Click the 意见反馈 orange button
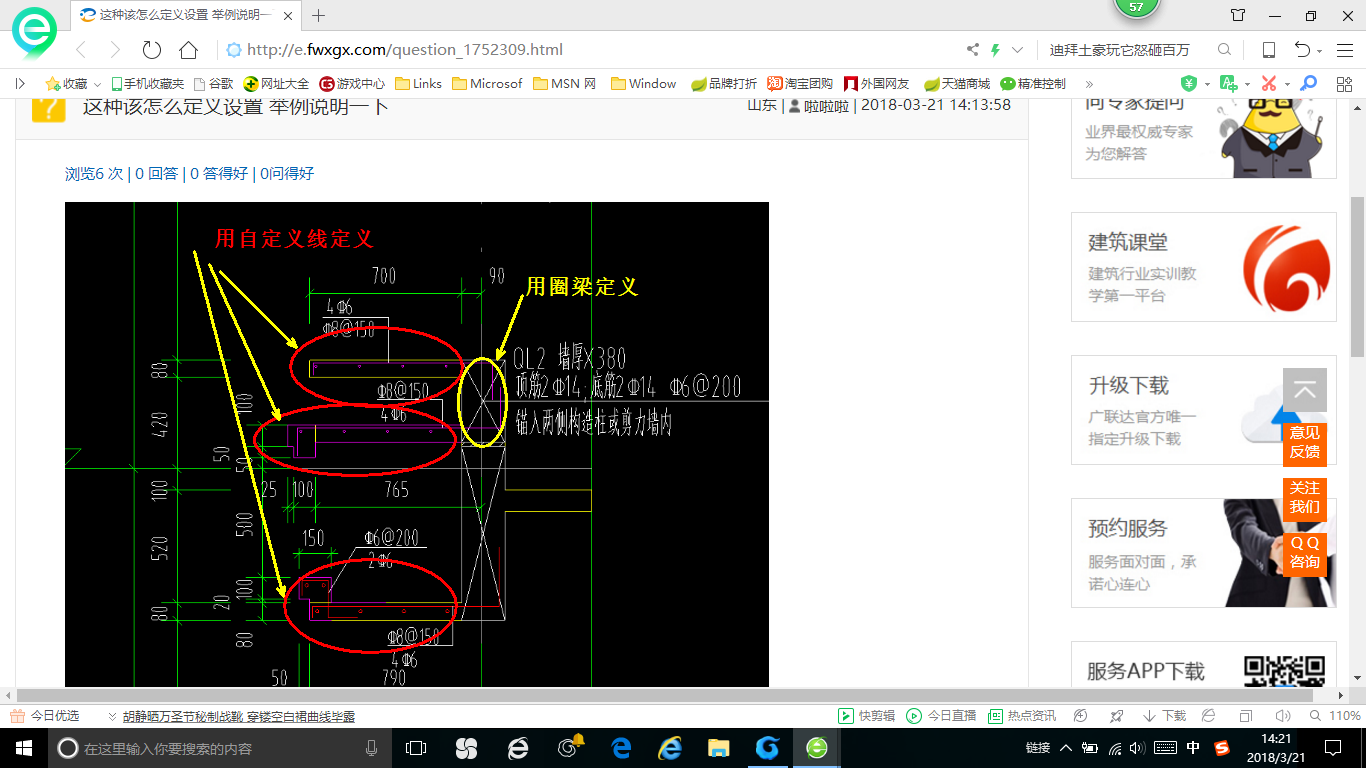This screenshot has width=1366, height=768. click(x=1305, y=442)
